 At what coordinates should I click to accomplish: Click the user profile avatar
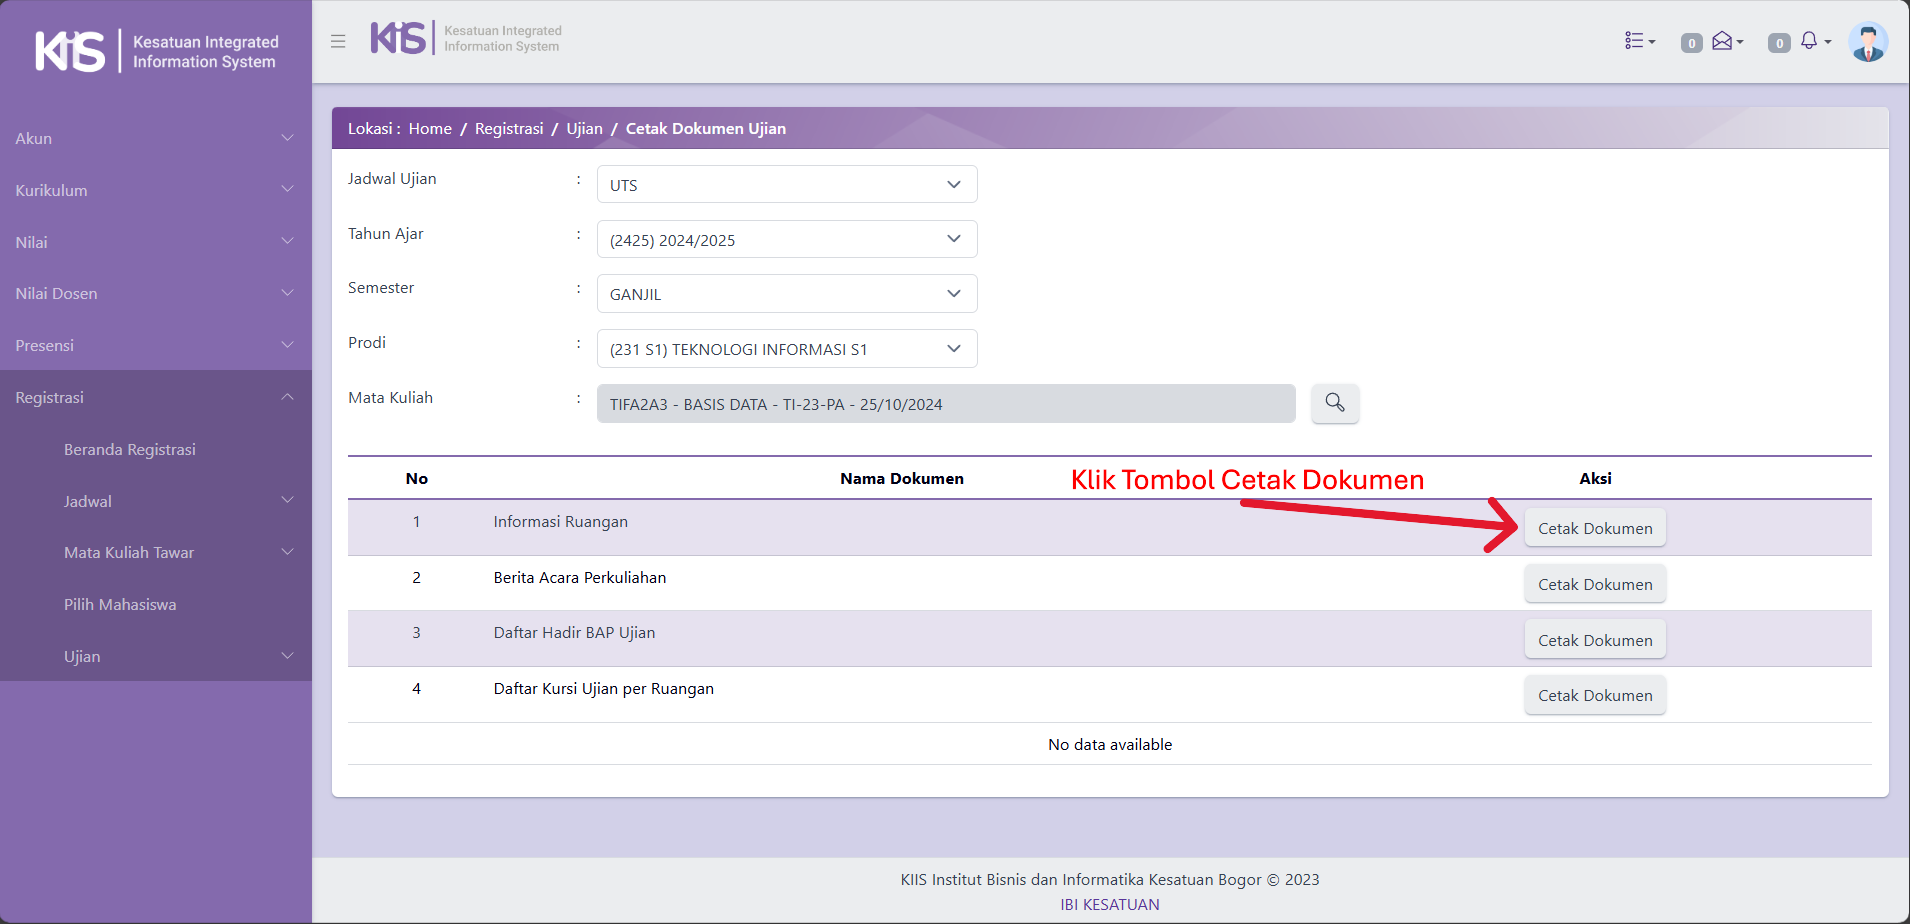coord(1867,42)
